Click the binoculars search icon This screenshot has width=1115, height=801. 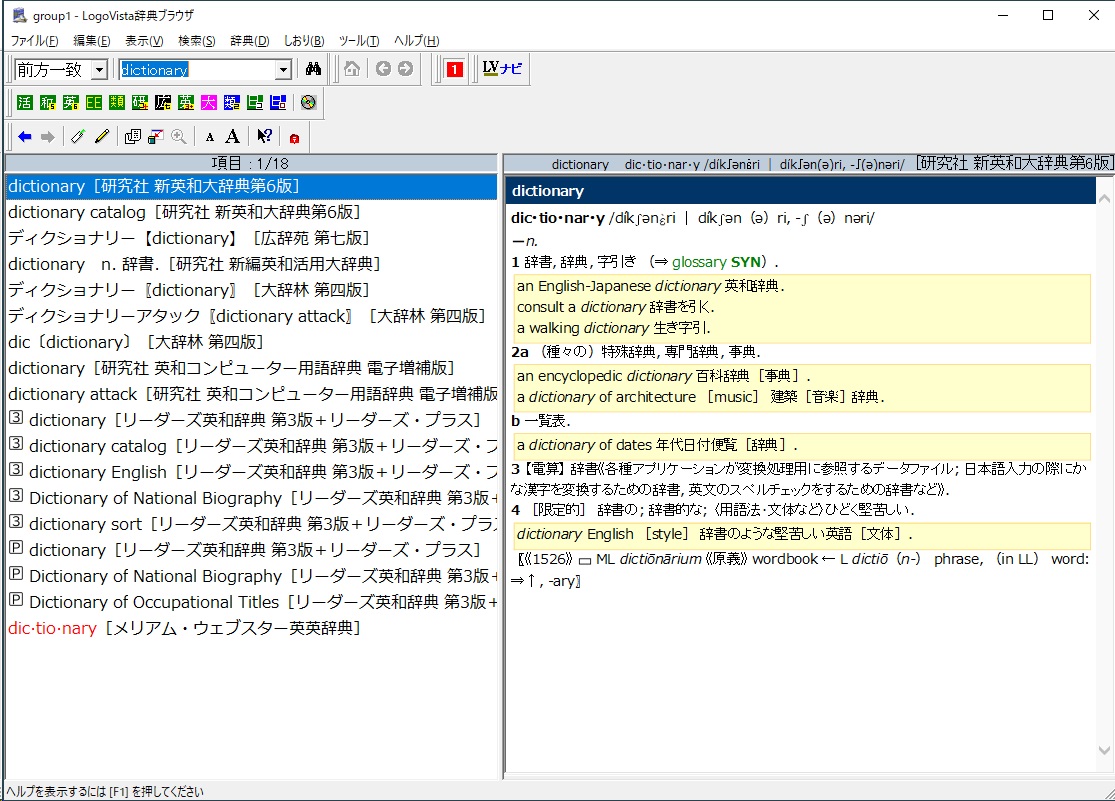click(x=313, y=69)
